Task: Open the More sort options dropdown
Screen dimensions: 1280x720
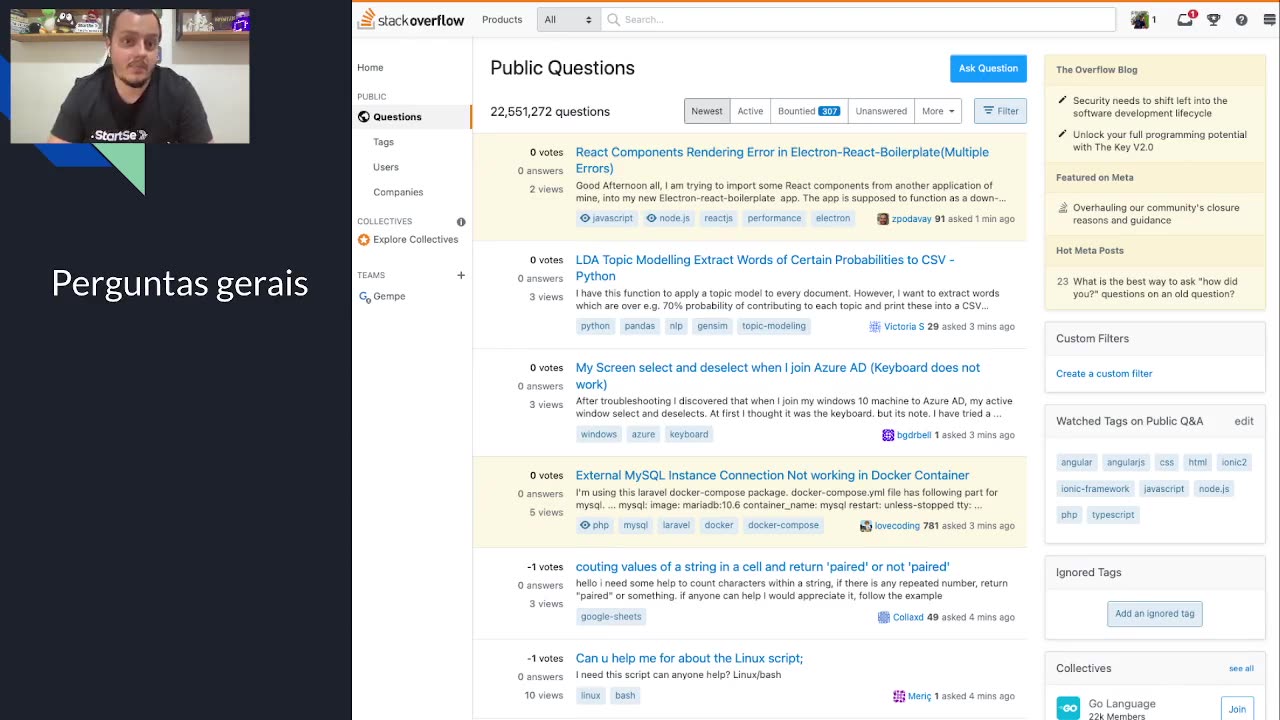Action: pos(938,111)
